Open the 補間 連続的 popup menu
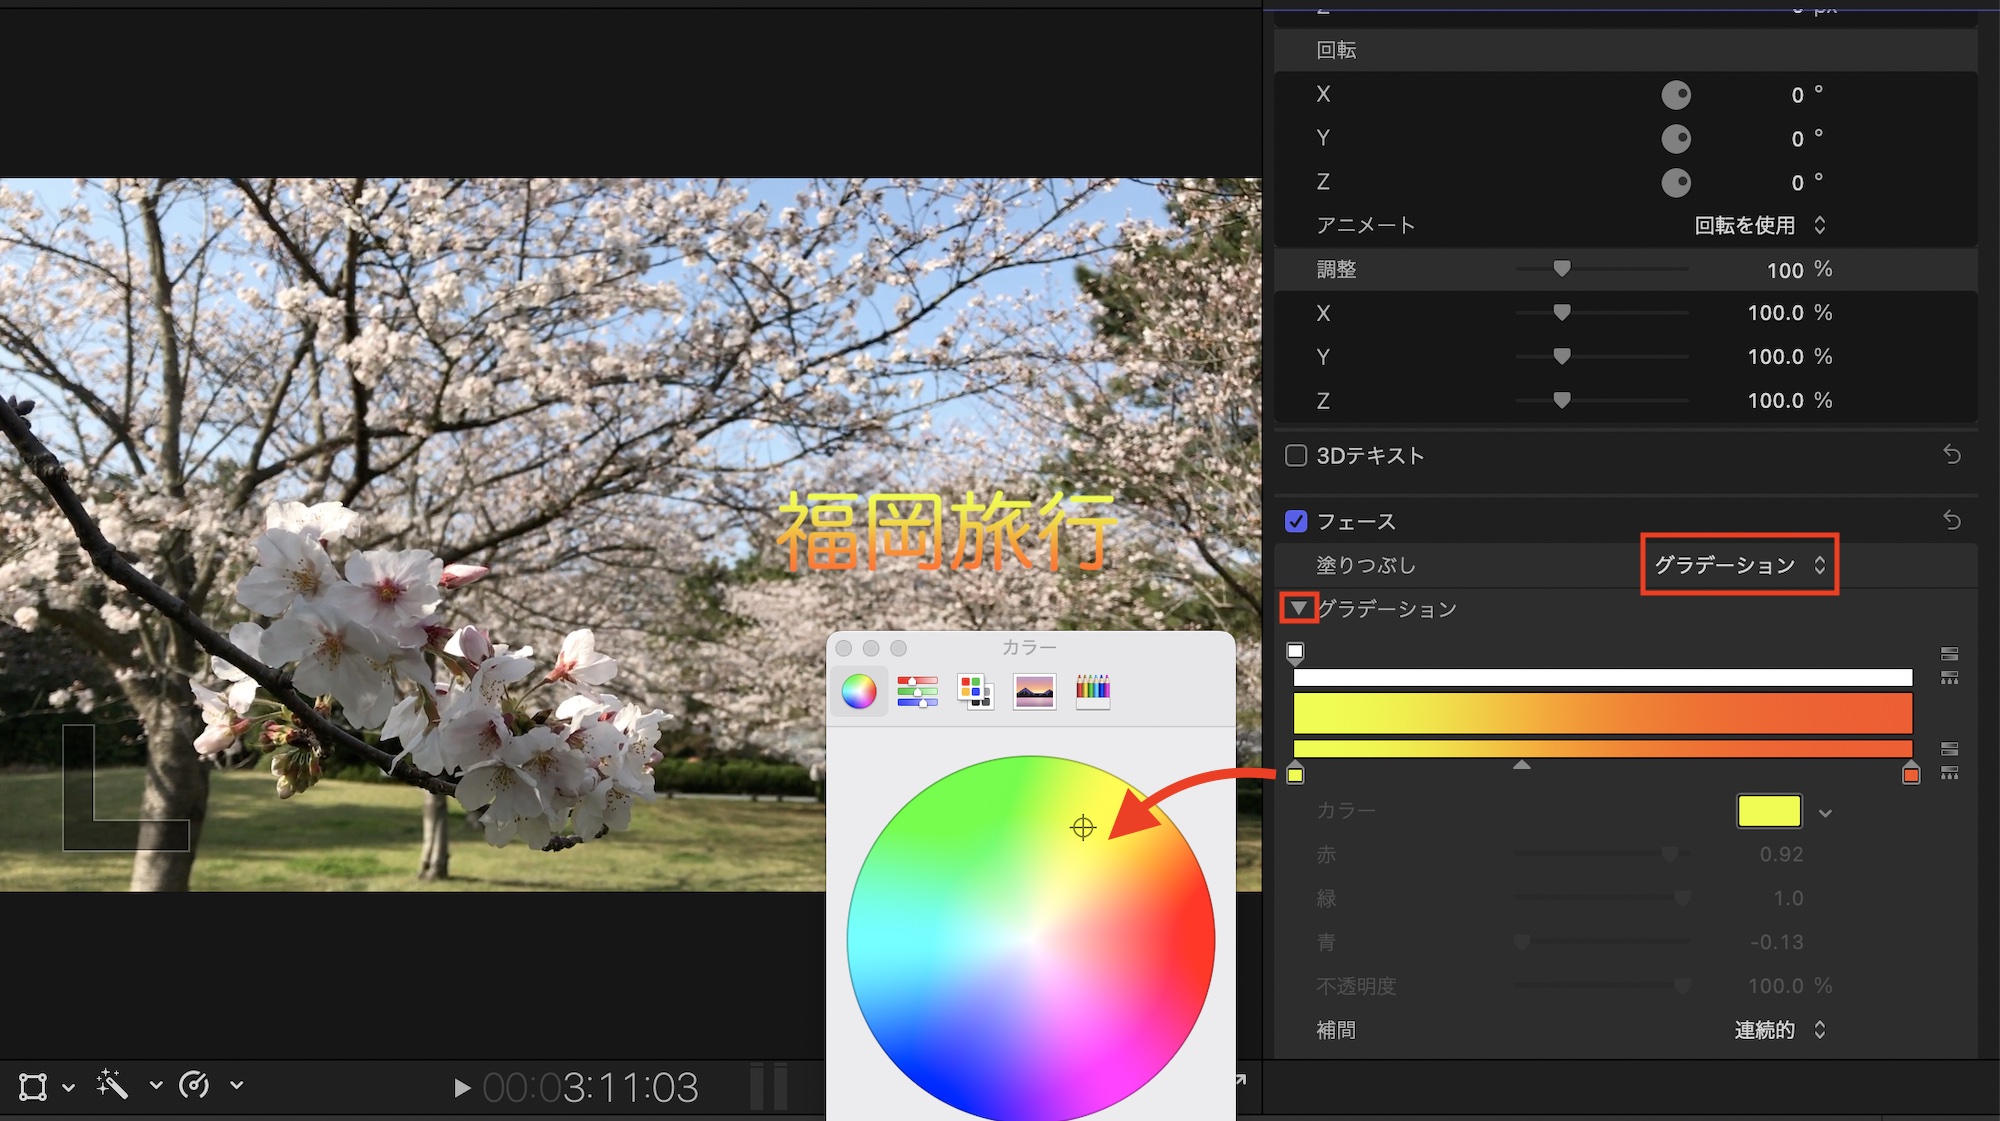 tap(1779, 1030)
